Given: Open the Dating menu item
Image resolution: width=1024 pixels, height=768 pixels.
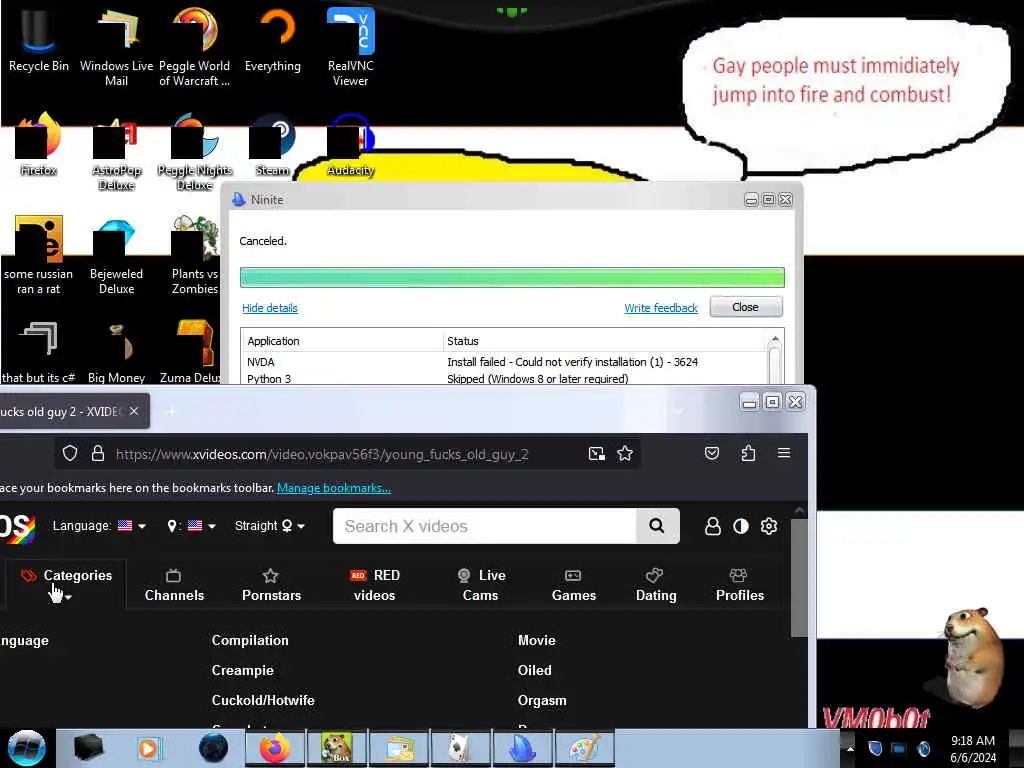Looking at the screenshot, I should [x=656, y=585].
